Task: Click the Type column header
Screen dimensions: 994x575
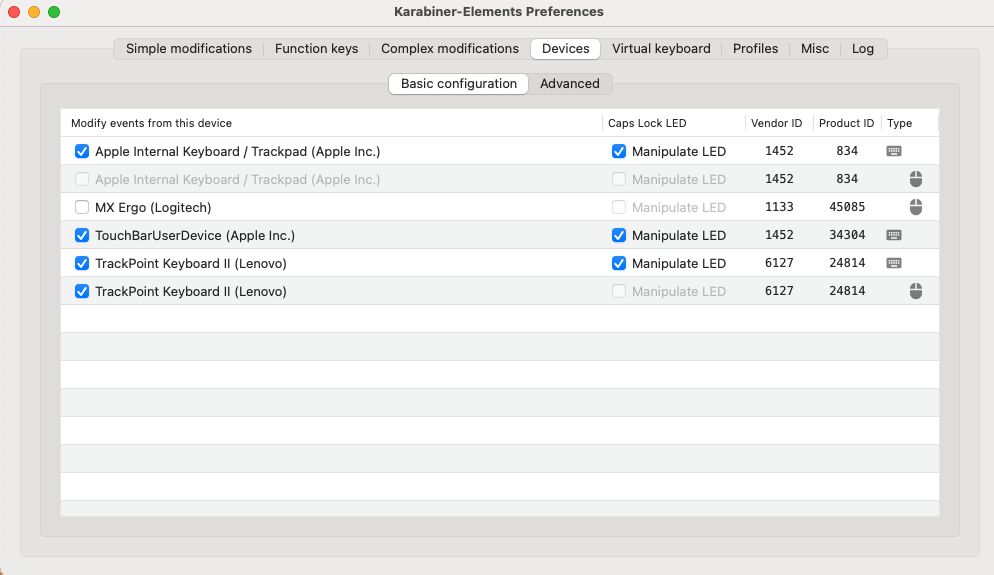Action: [x=910, y=123]
